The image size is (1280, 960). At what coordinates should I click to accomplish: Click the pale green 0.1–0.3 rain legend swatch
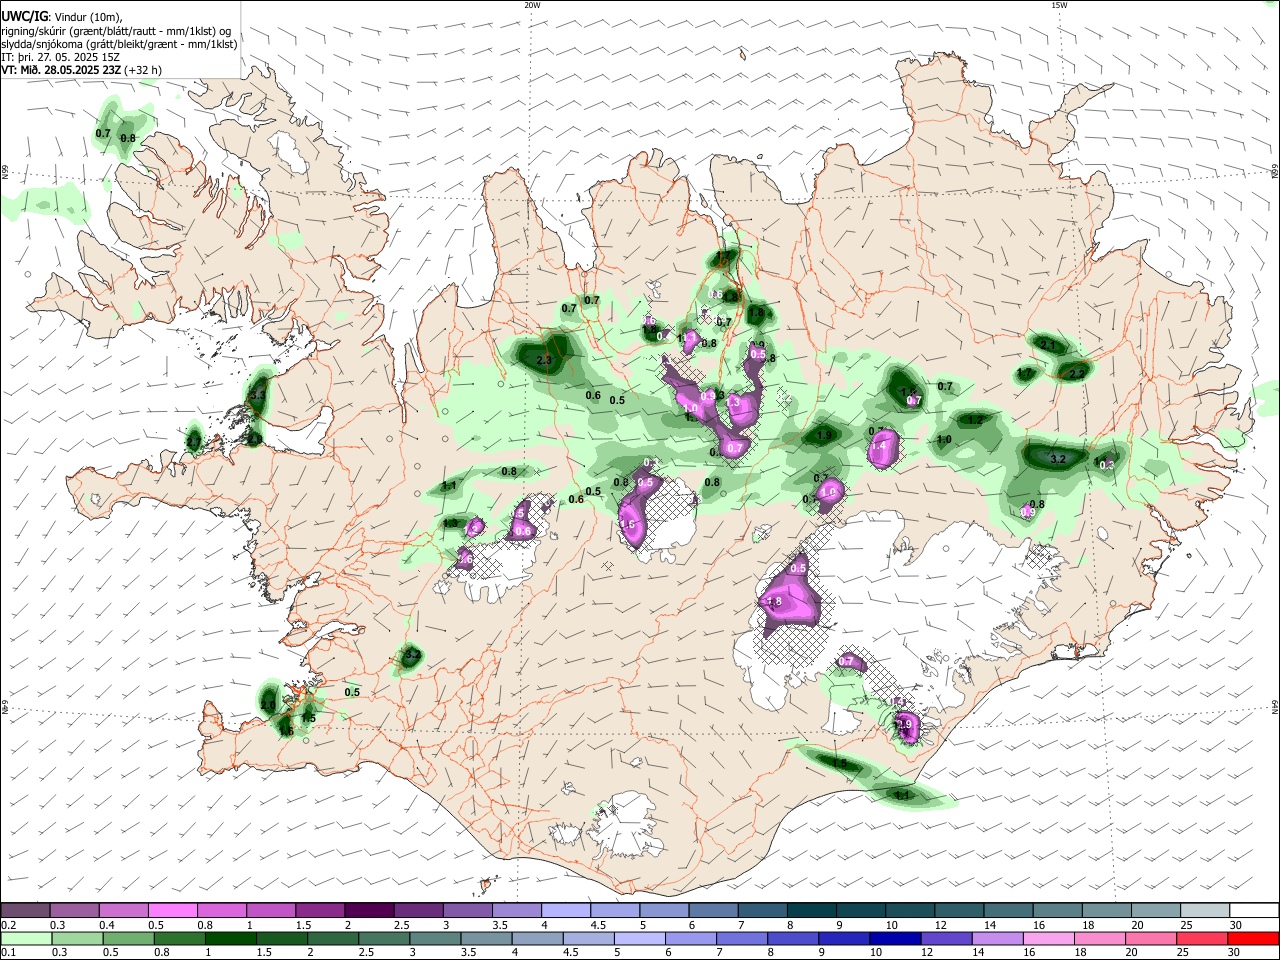pos(25,938)
